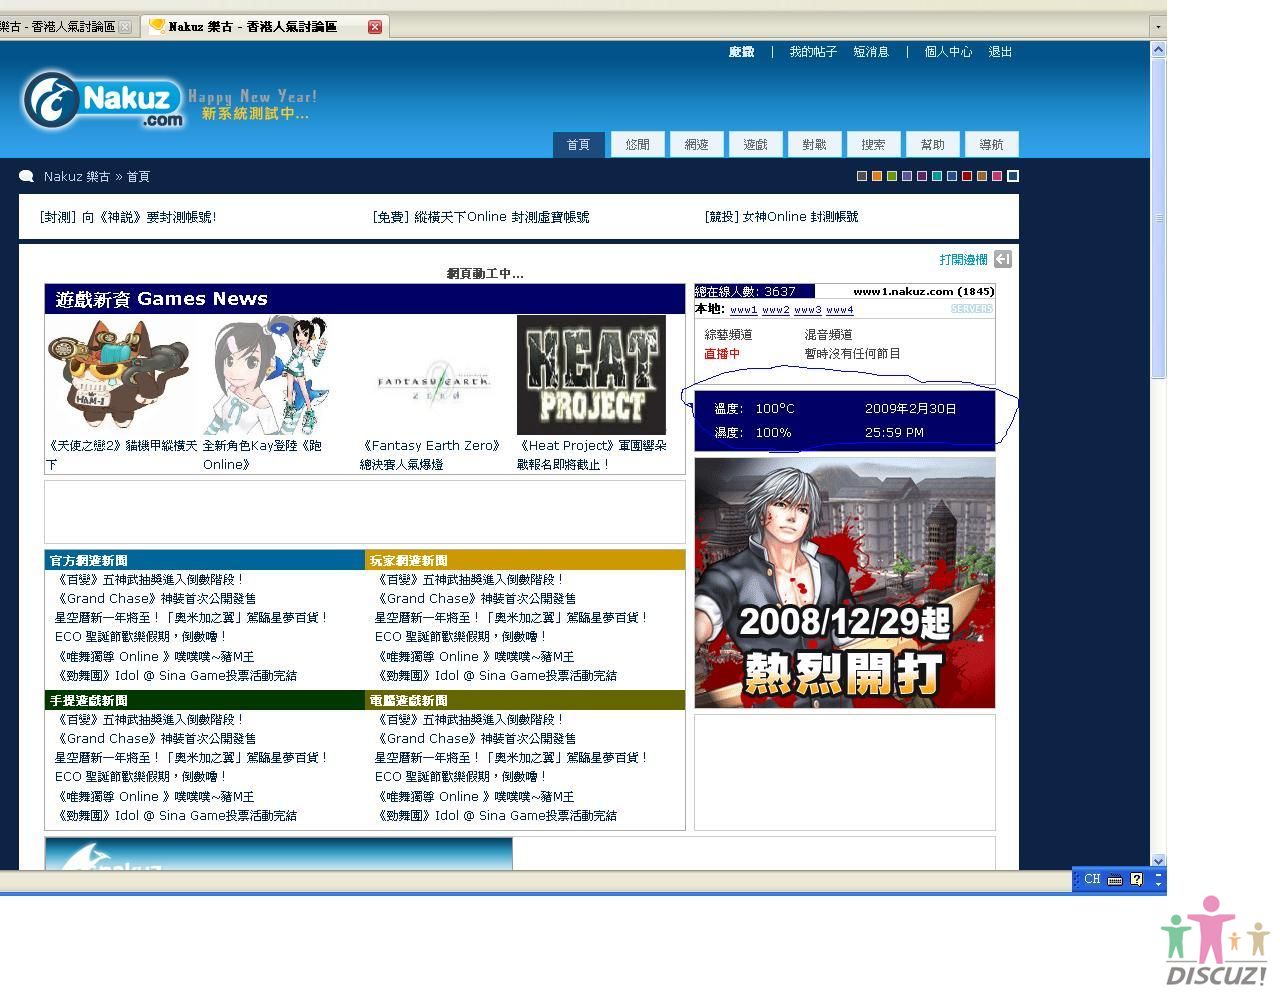Click the sidebar toggle arrow icon beside 打開邊欄
Image resolution: width=1280 pixels, height=994 pixels.
(x=1003, y=259)
